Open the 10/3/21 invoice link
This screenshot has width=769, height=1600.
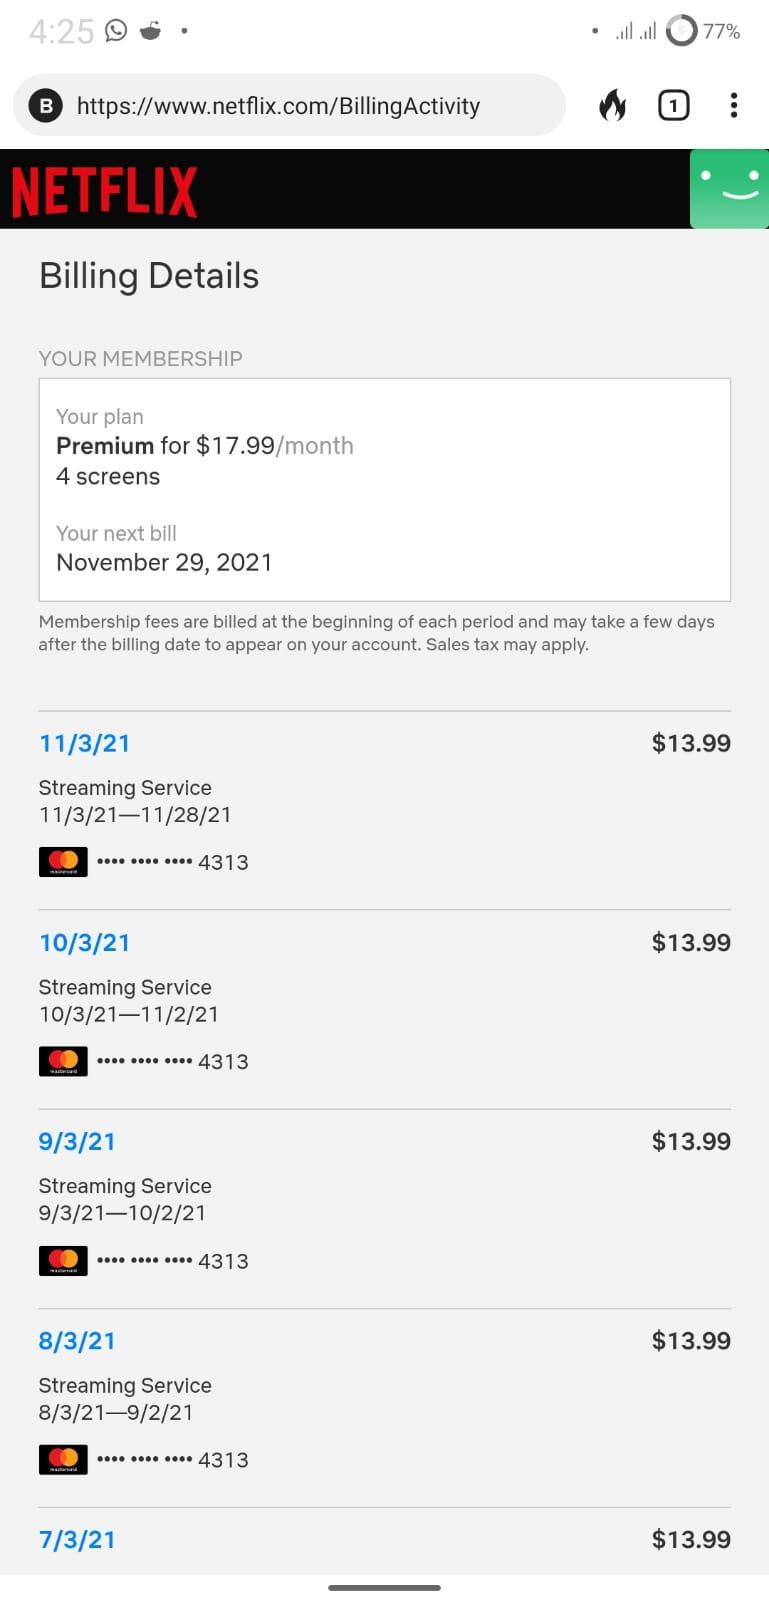85,942
